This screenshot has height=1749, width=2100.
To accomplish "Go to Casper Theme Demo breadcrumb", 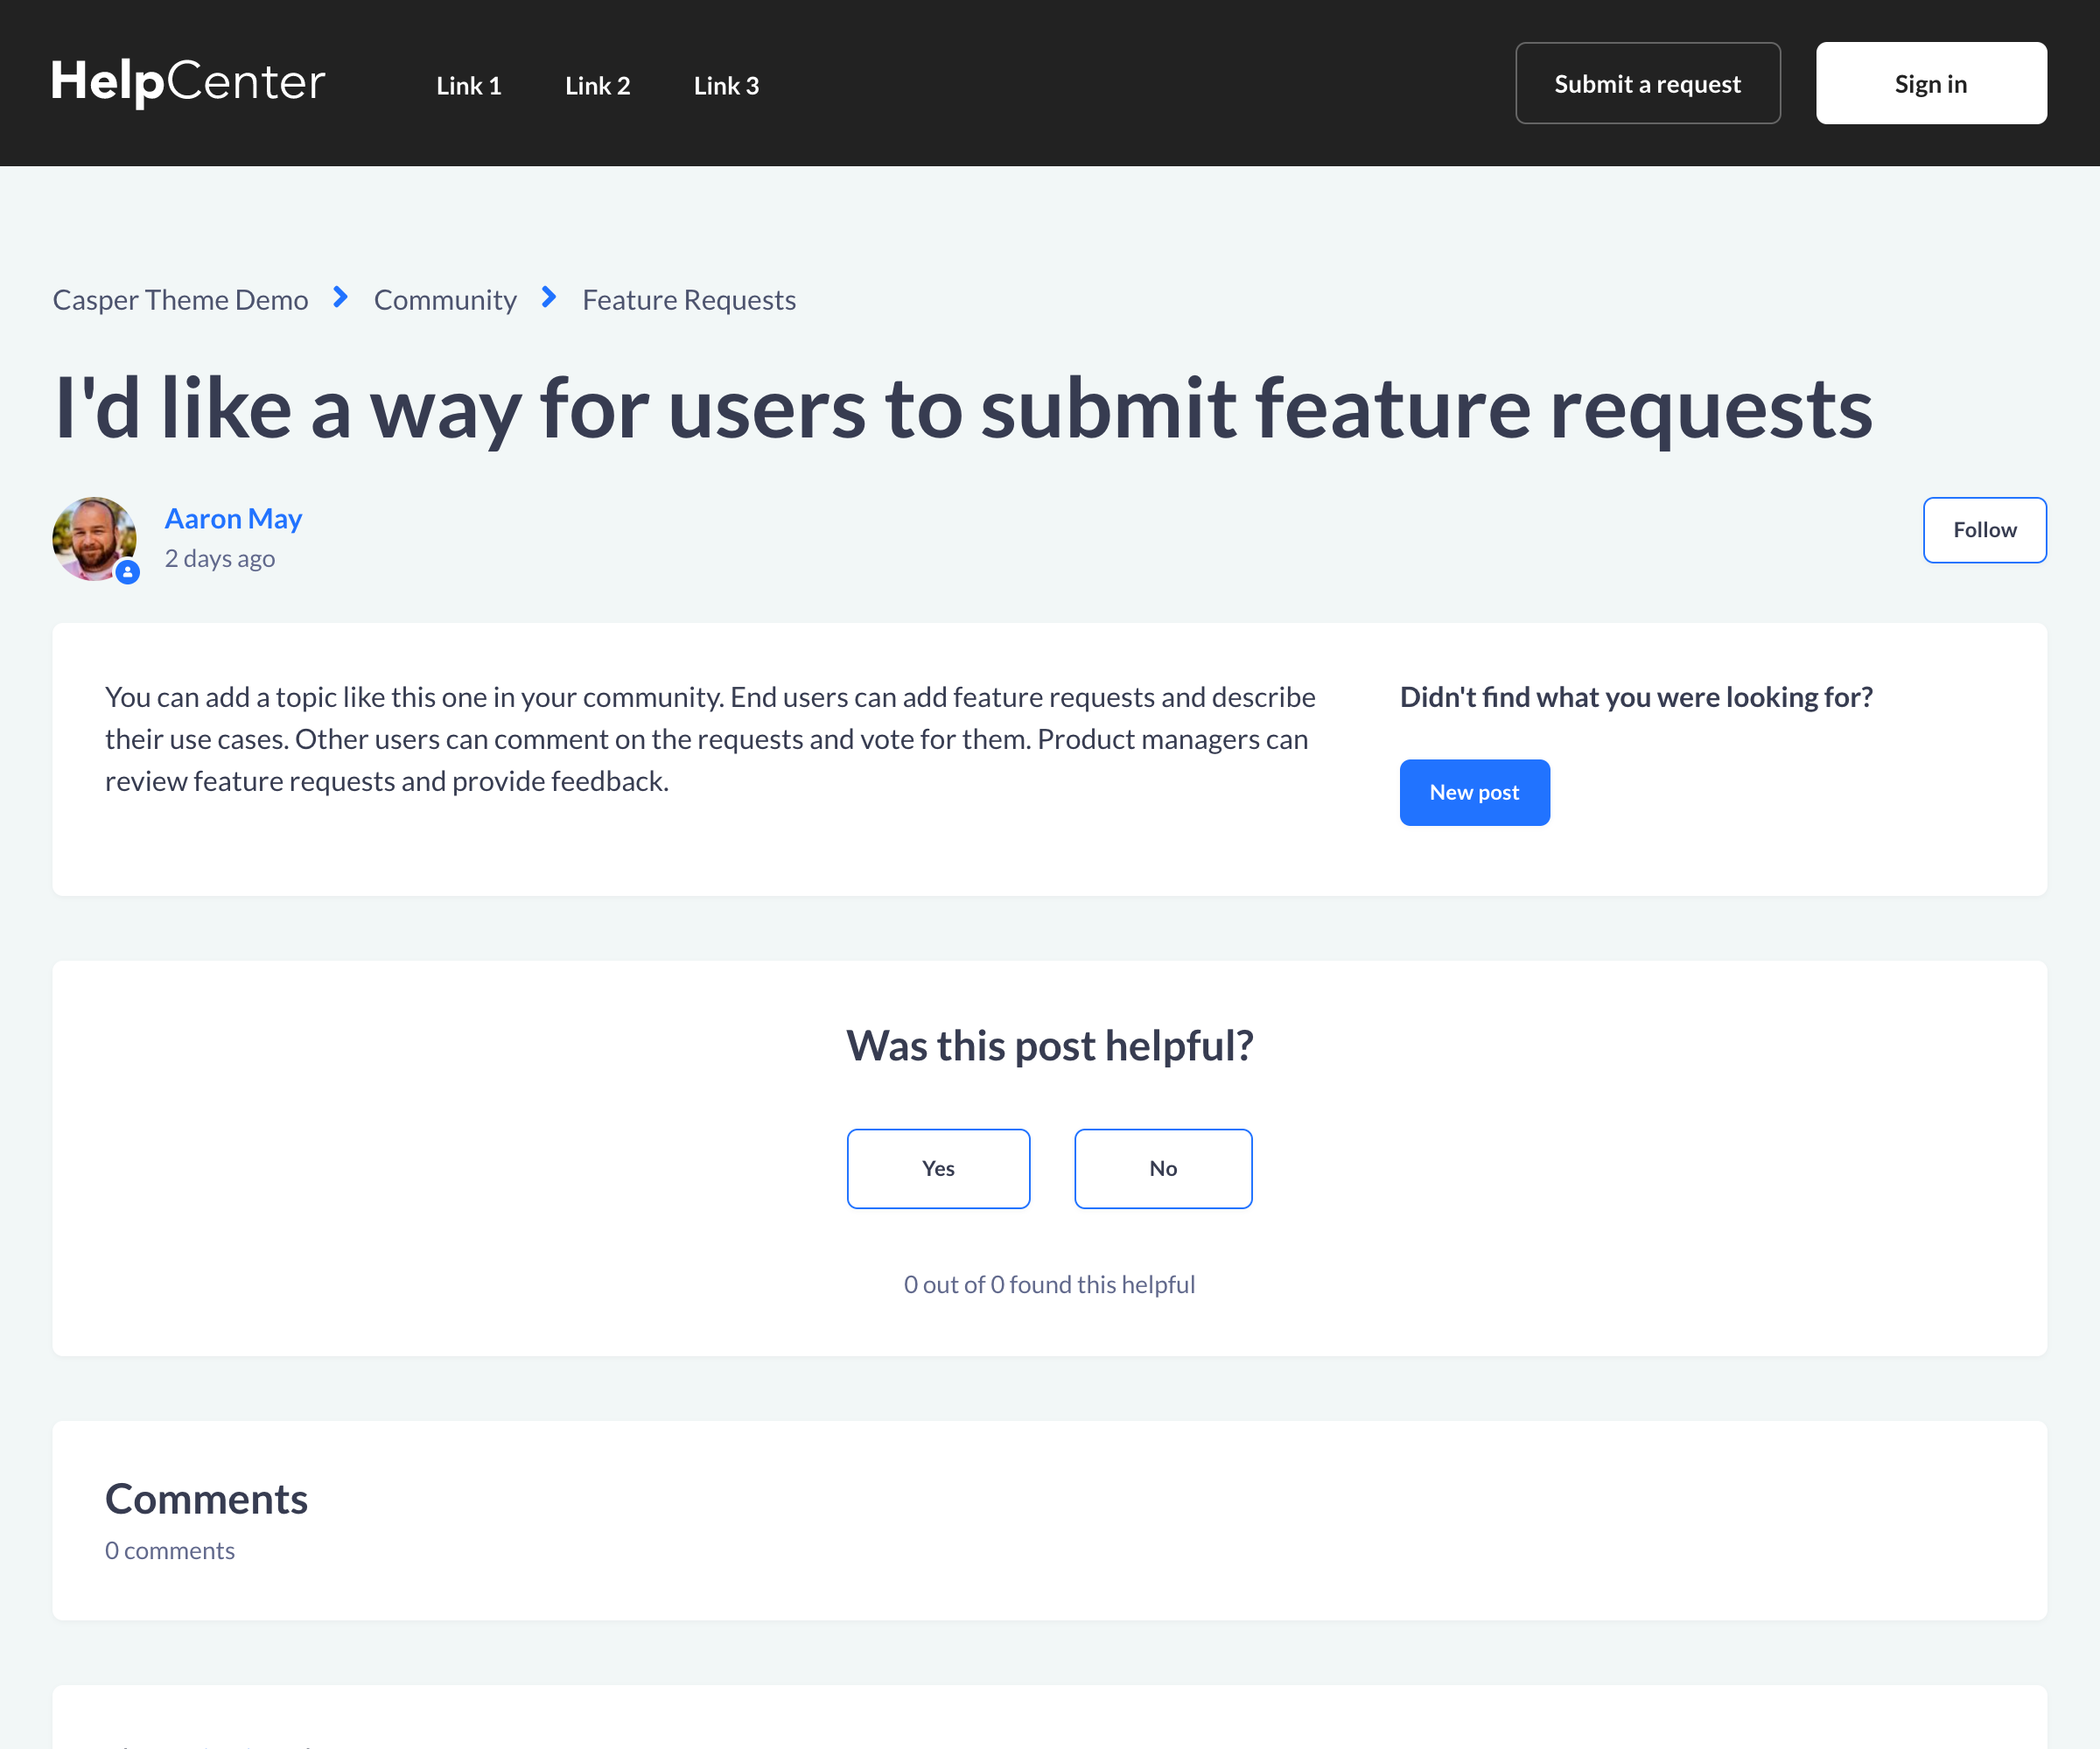I will 180,300.
